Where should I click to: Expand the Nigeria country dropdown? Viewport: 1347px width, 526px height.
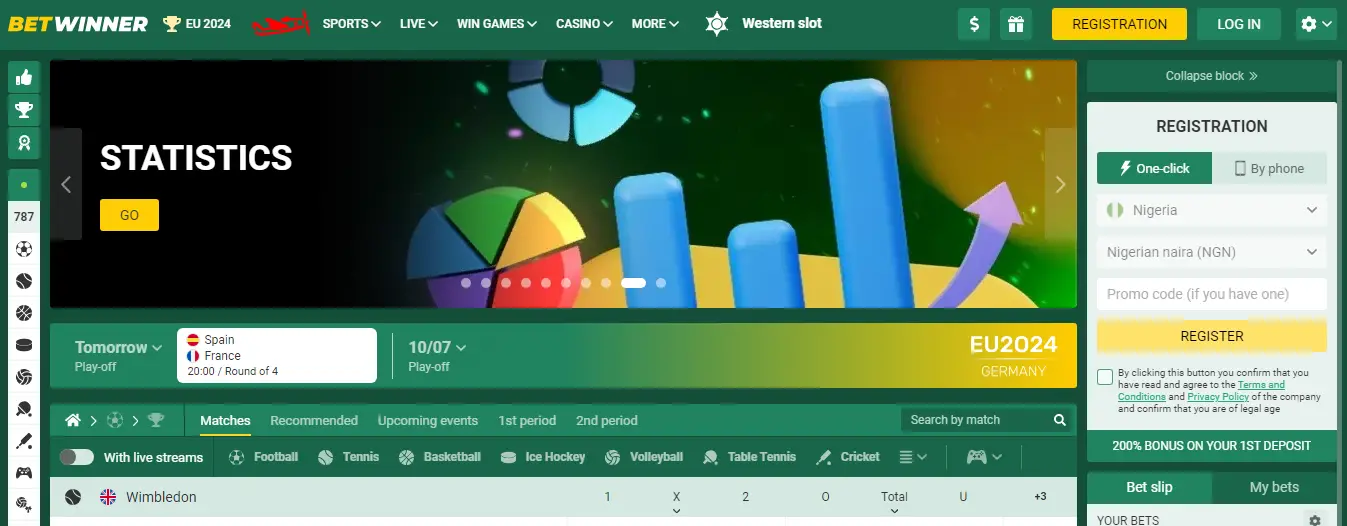pos(1211,210)
